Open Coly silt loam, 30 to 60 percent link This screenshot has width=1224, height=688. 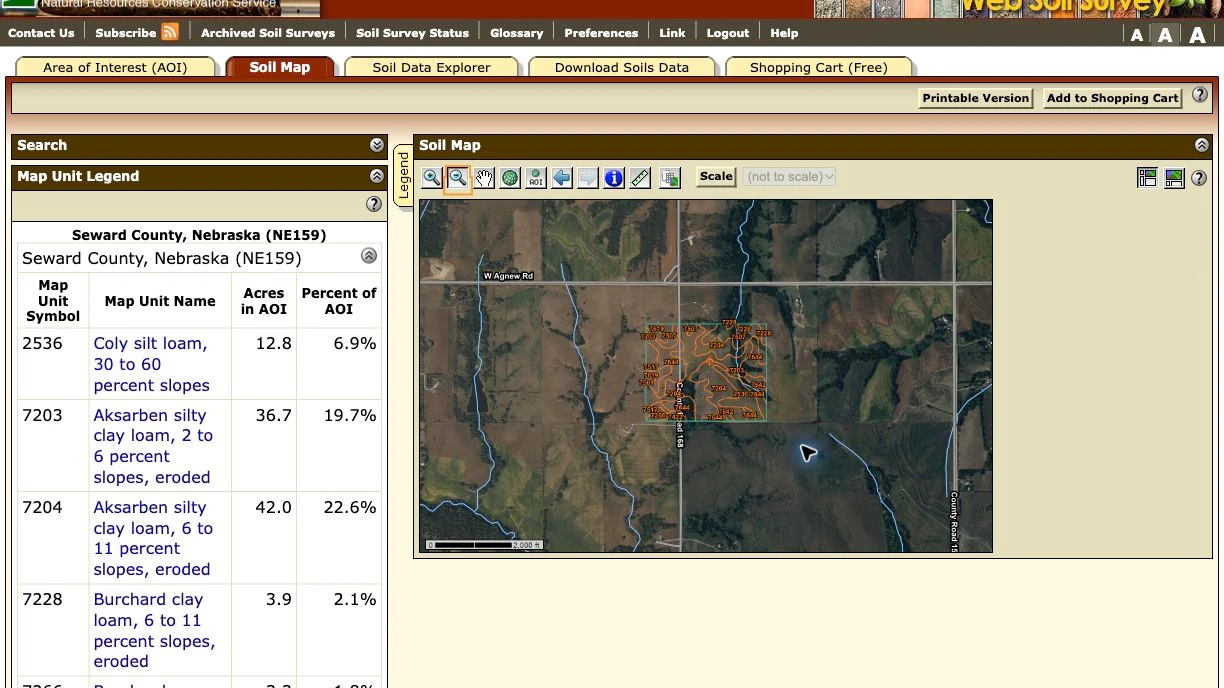pos(151,364)
